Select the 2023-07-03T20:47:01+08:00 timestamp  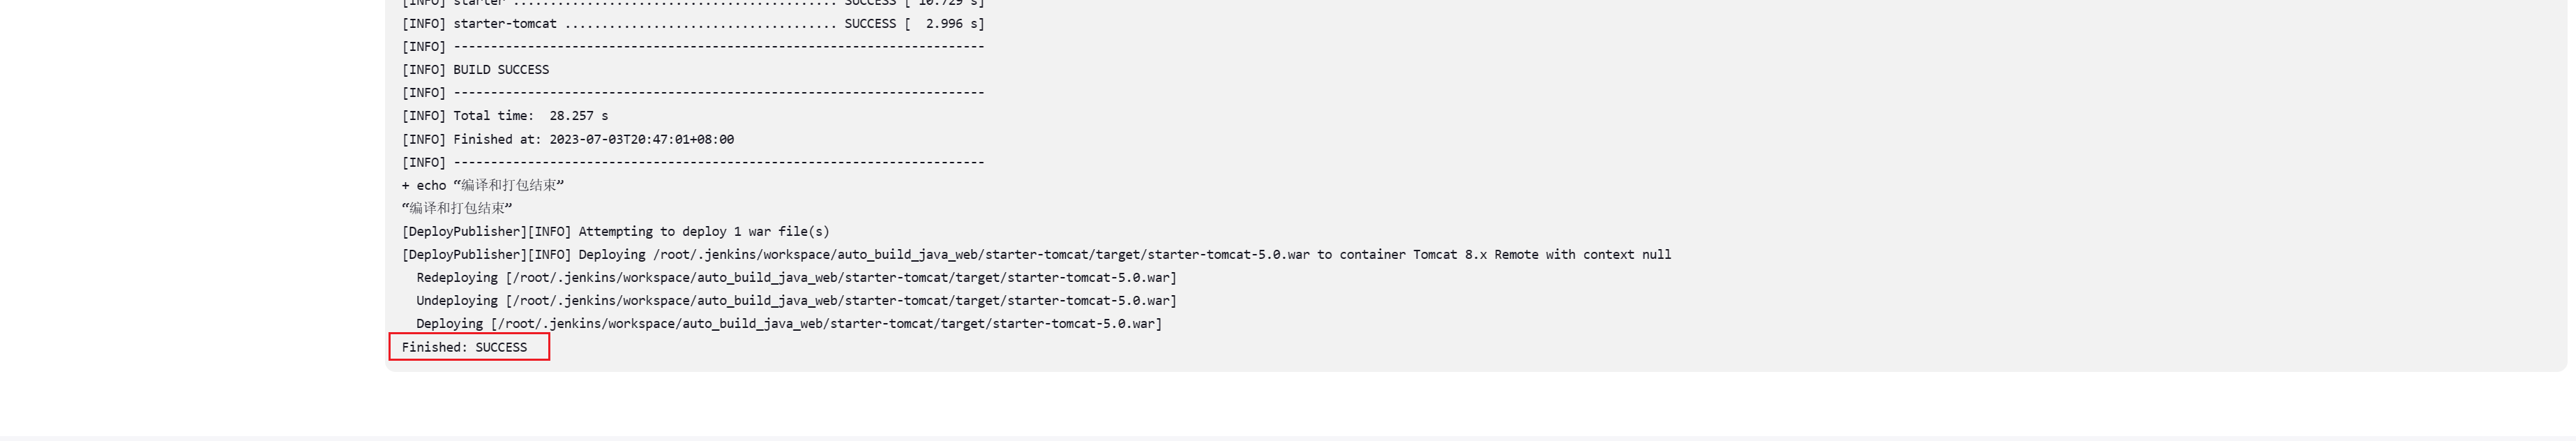click(x=642, y=140)
